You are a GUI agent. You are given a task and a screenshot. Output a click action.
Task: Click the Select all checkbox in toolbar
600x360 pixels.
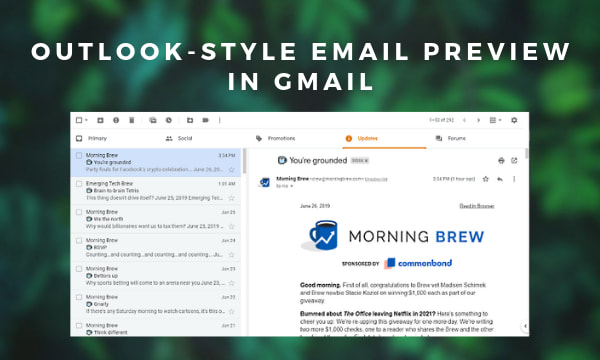[x=79, y=120]
